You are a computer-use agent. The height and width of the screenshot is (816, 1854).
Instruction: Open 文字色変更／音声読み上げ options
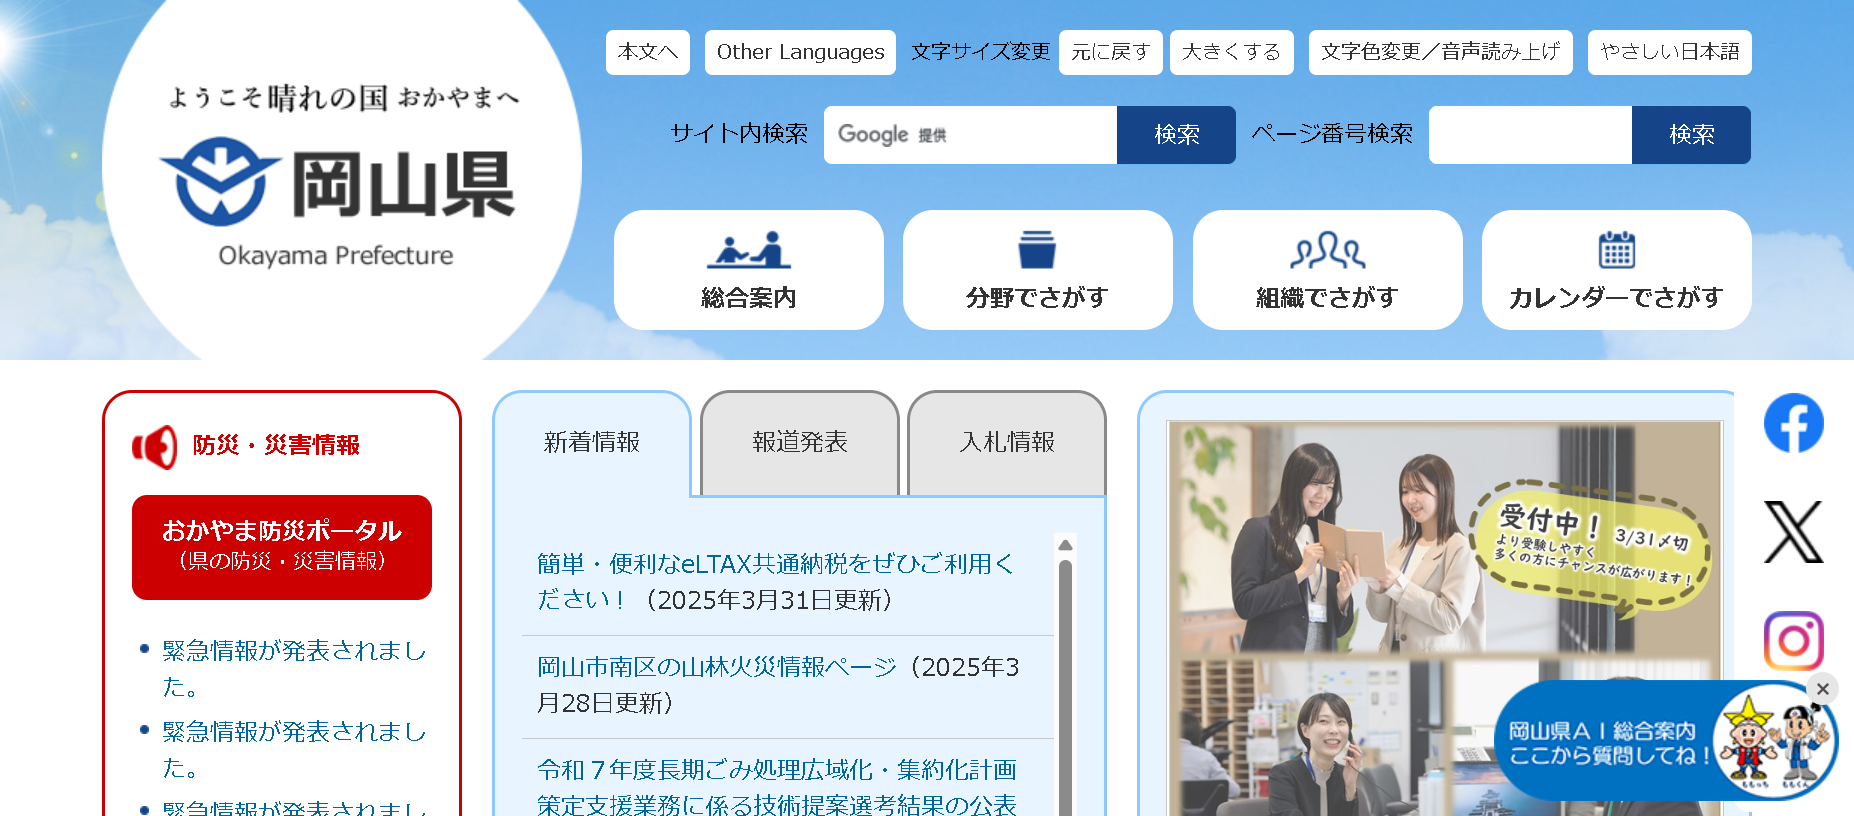[1441, 52]
